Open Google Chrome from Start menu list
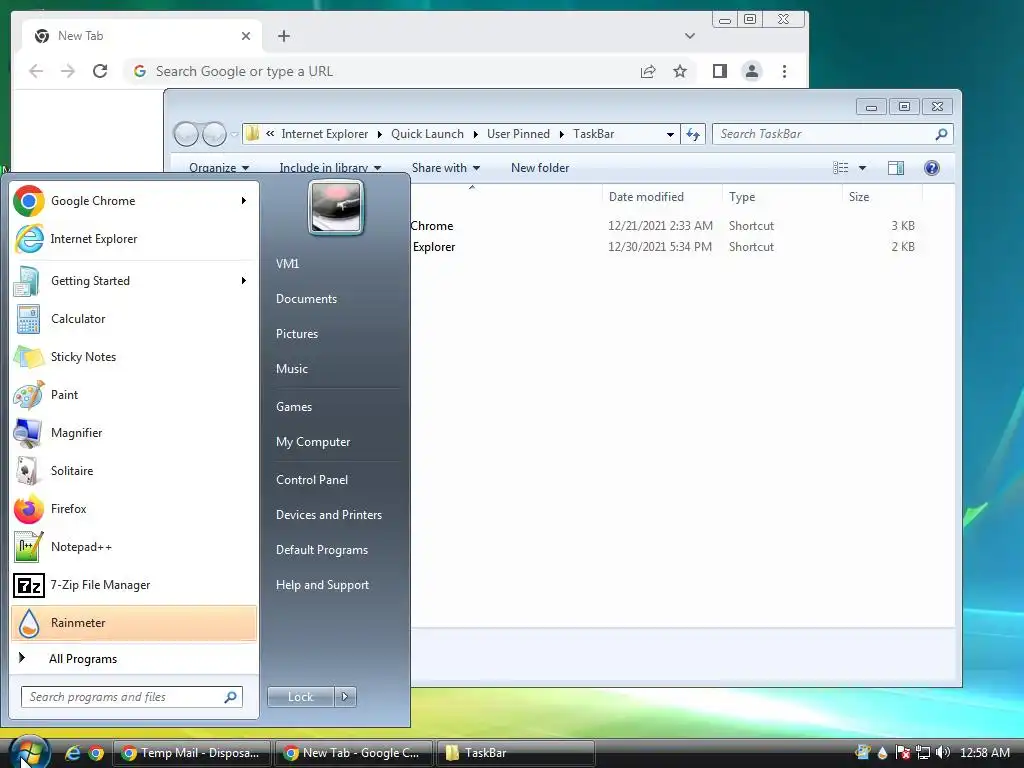 134,200
